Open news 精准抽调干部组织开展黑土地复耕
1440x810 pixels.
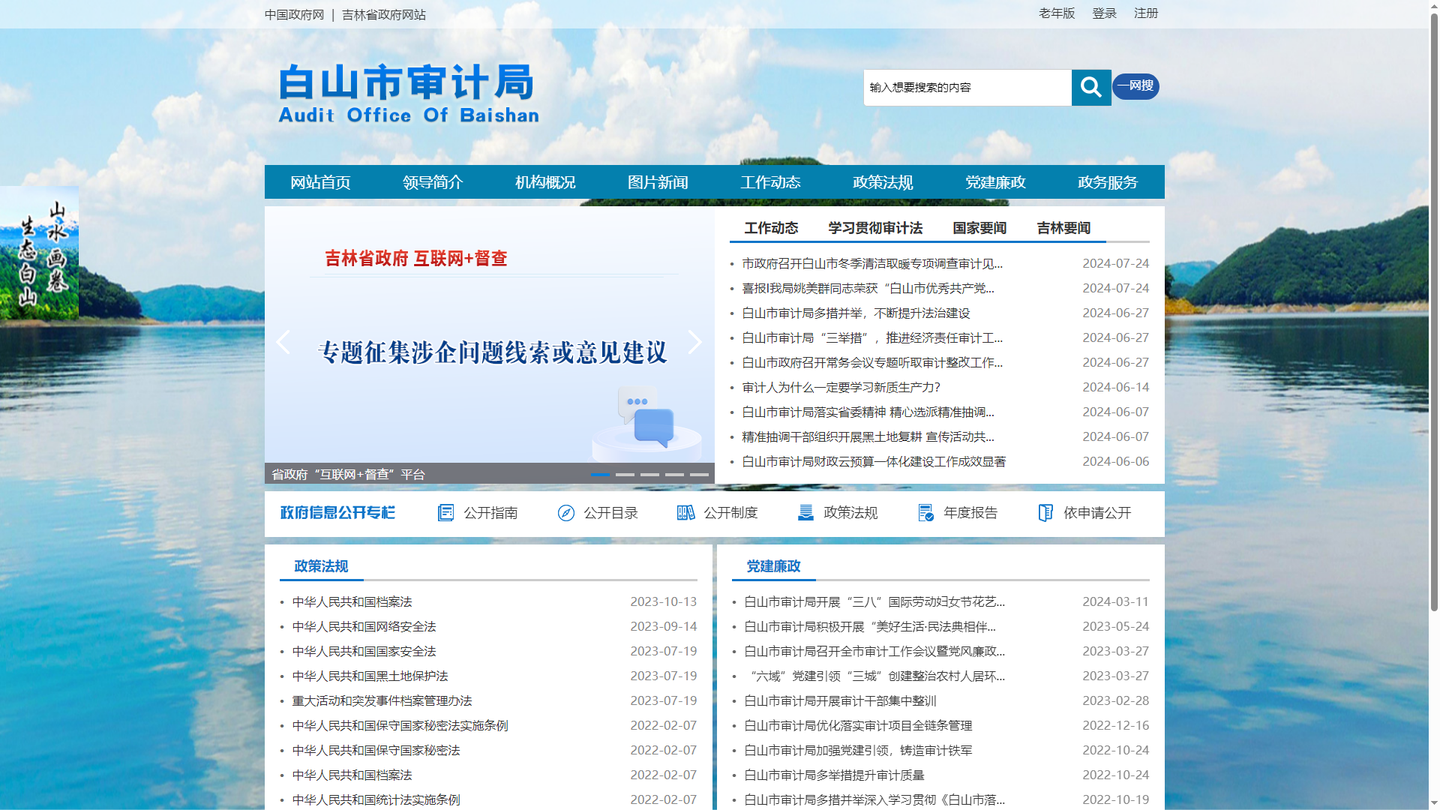click(x=868, y=437)
